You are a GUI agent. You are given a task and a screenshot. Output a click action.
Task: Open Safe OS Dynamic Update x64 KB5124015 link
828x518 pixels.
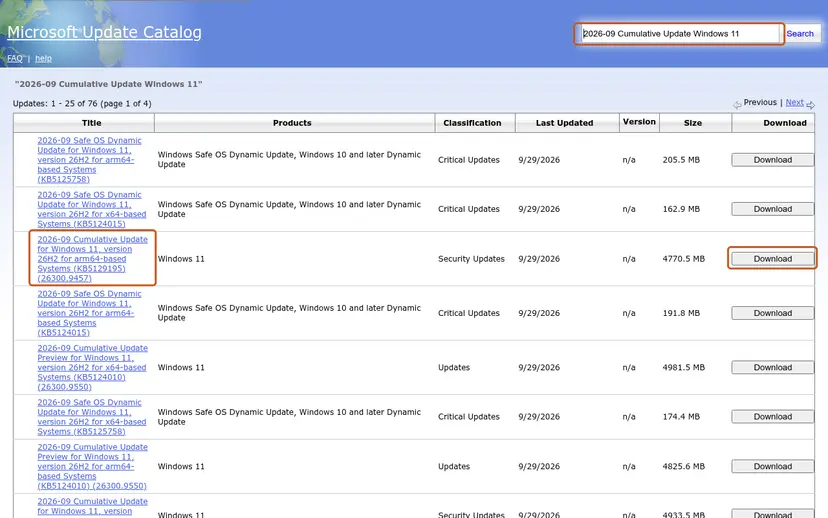[x=92, y=209]
